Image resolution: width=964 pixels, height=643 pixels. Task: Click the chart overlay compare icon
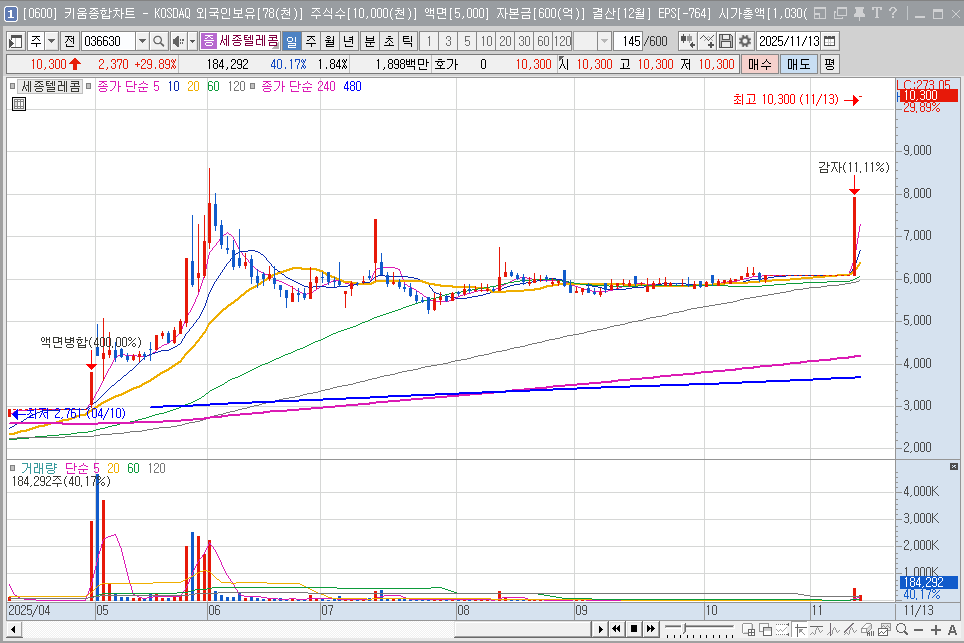coord(884,629)
